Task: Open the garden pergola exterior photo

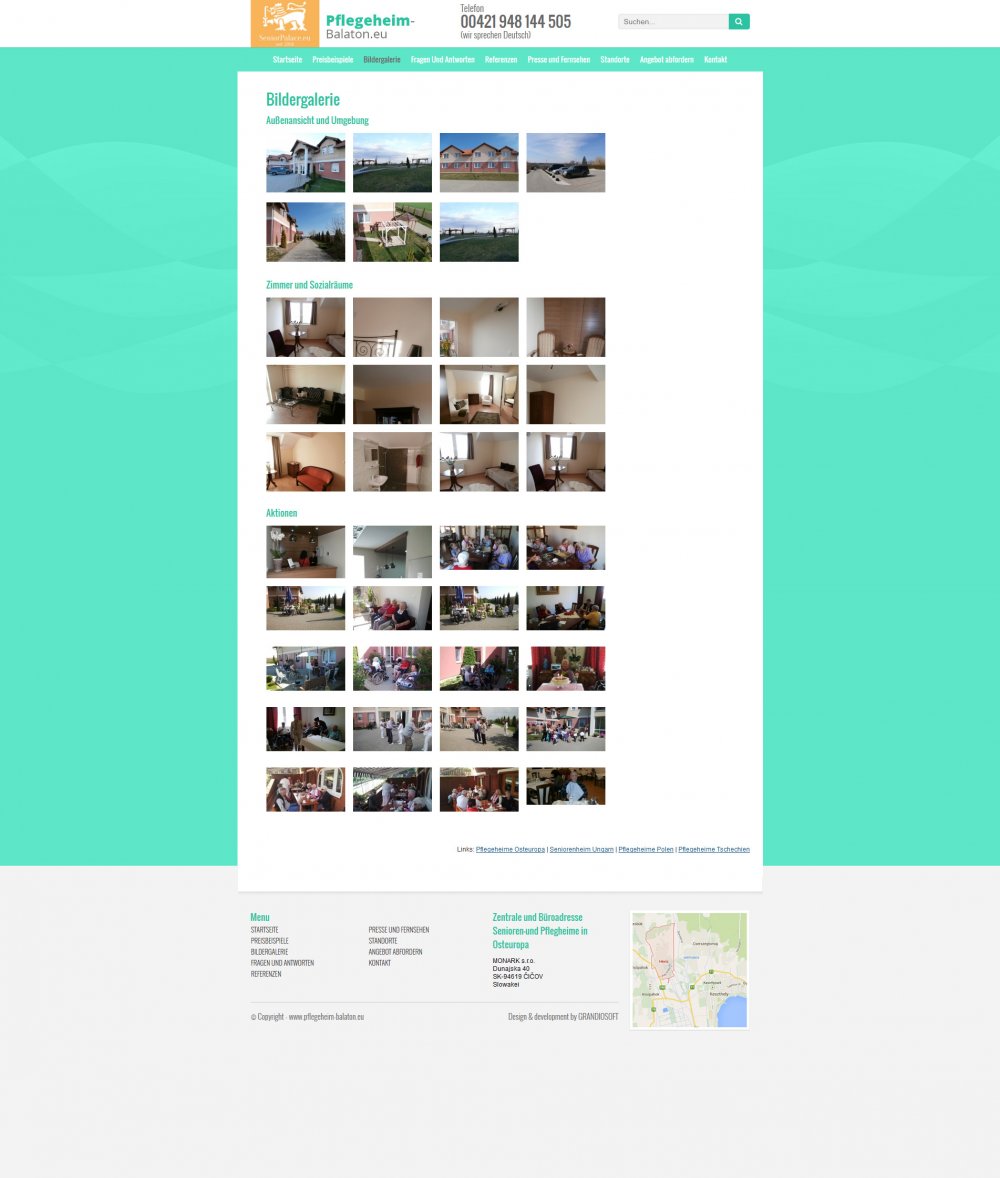Action: (x=392, y=232)
